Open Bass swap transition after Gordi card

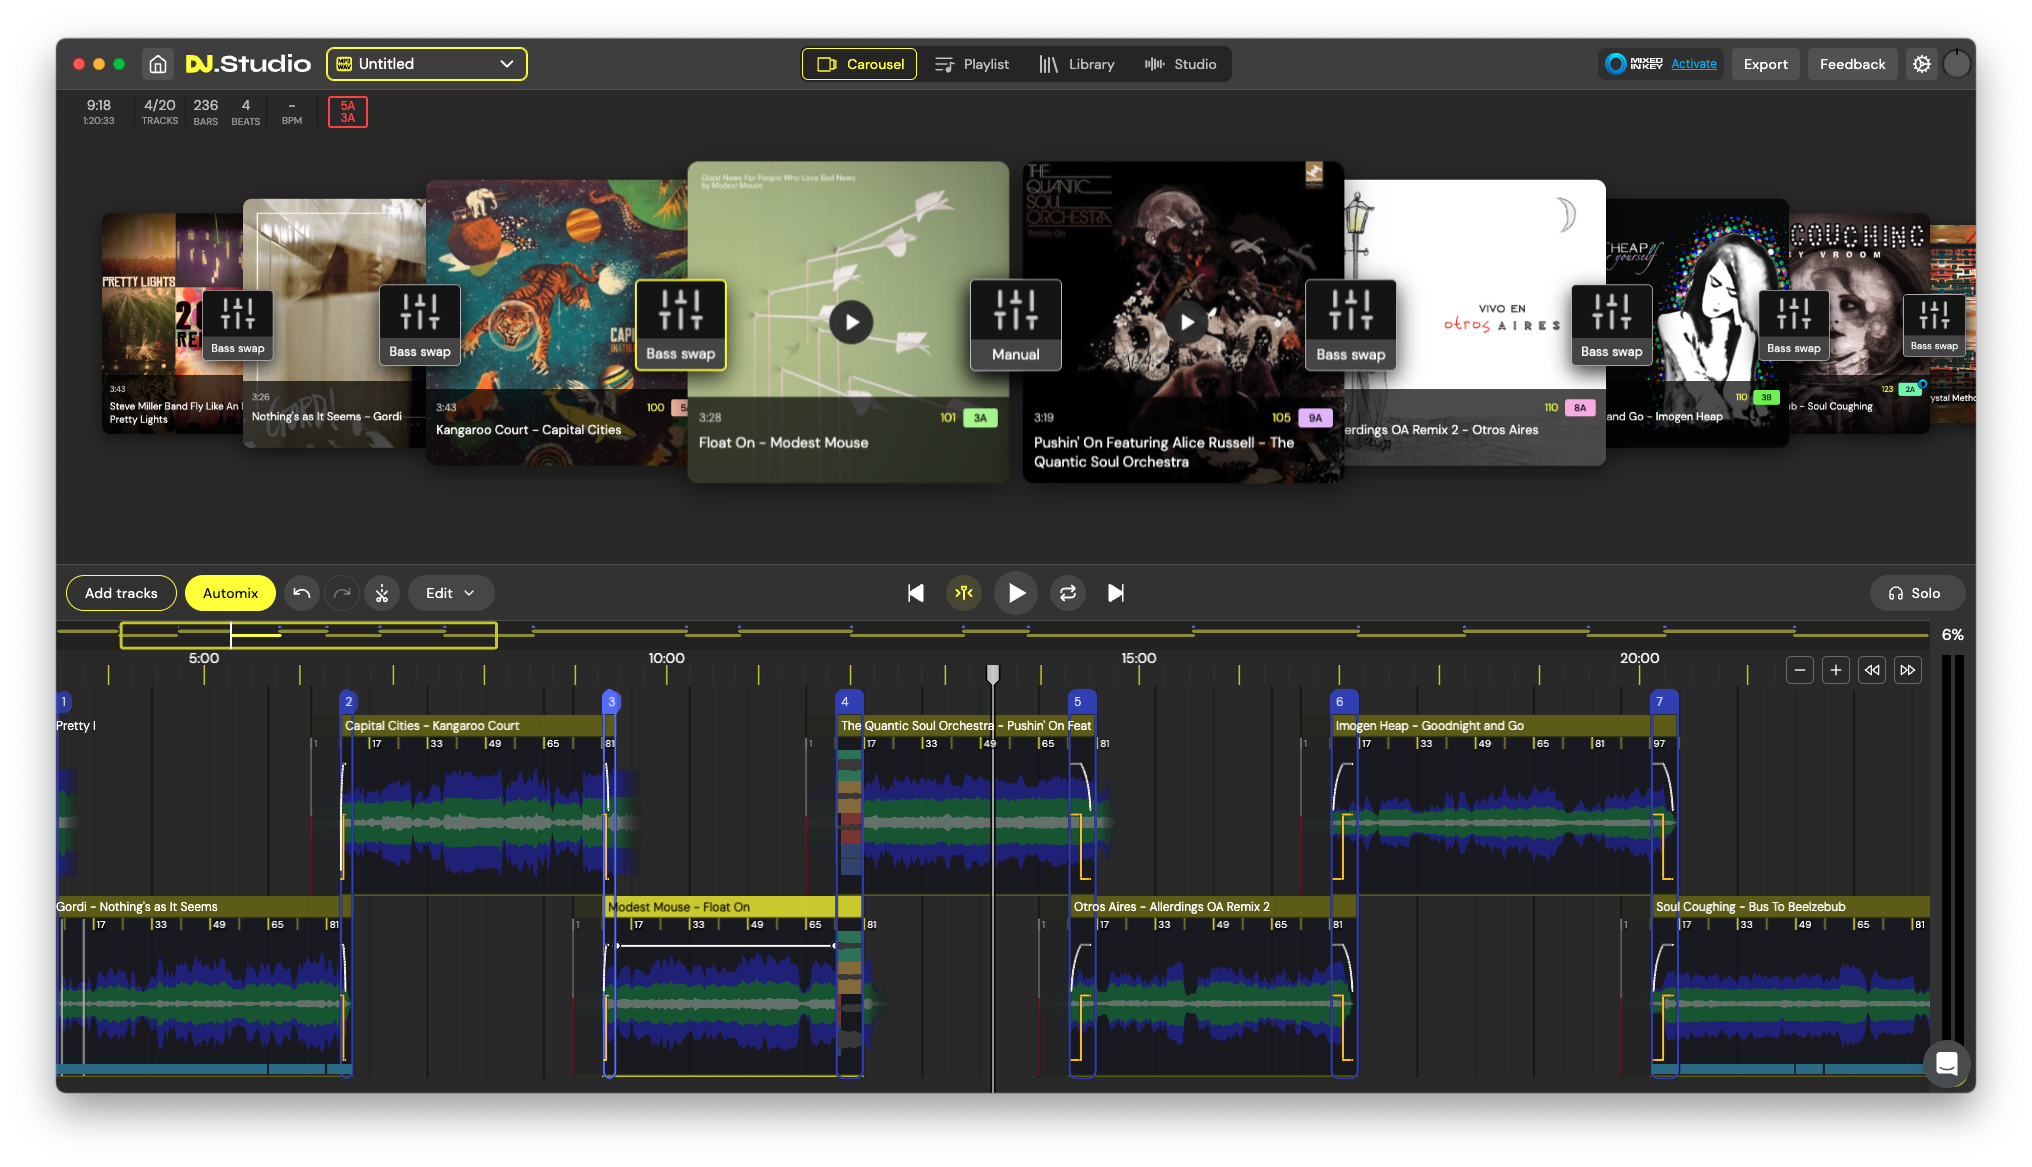[x=420, y=324]
